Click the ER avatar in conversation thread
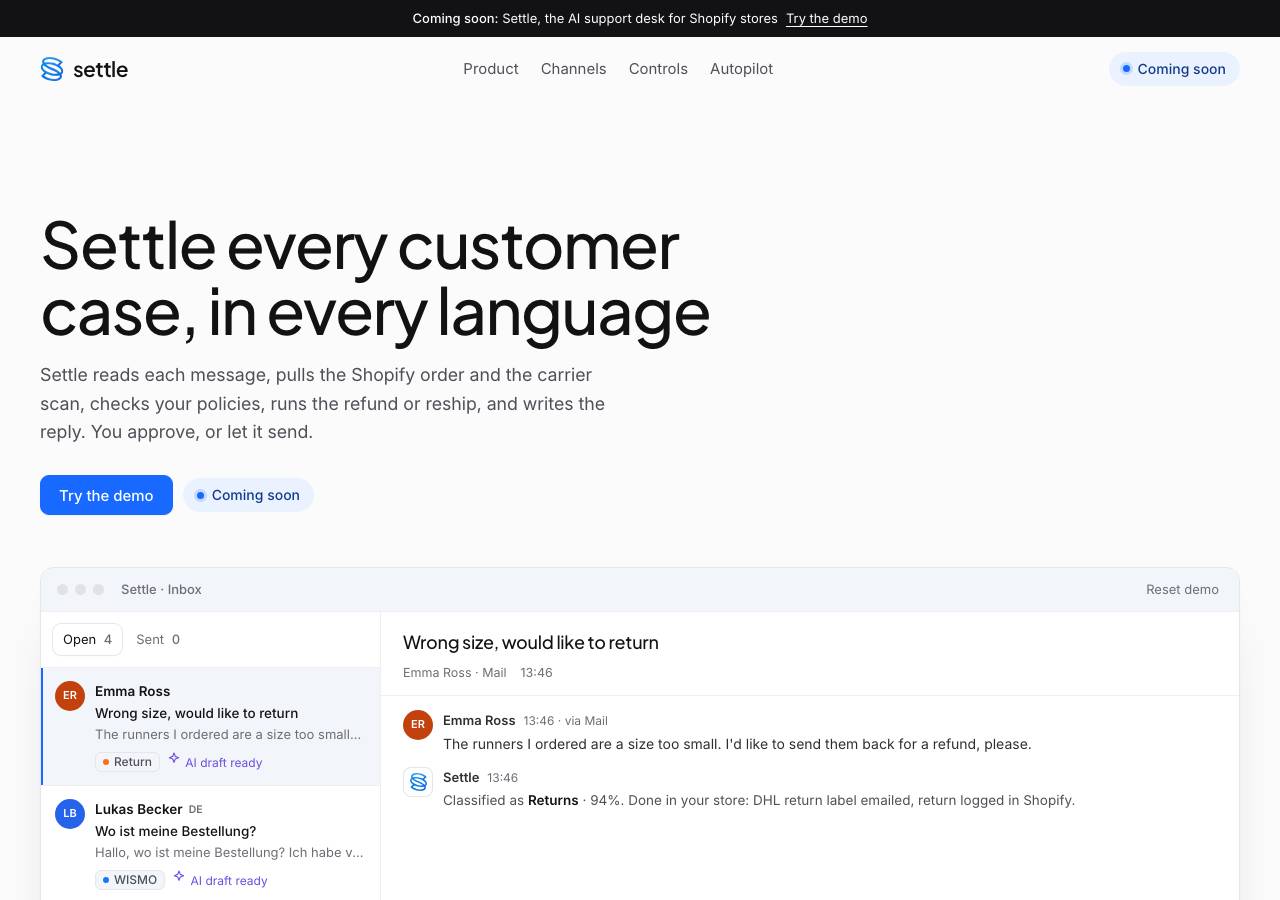Screen dimensions: 1280x900 [x=418, y=725]
